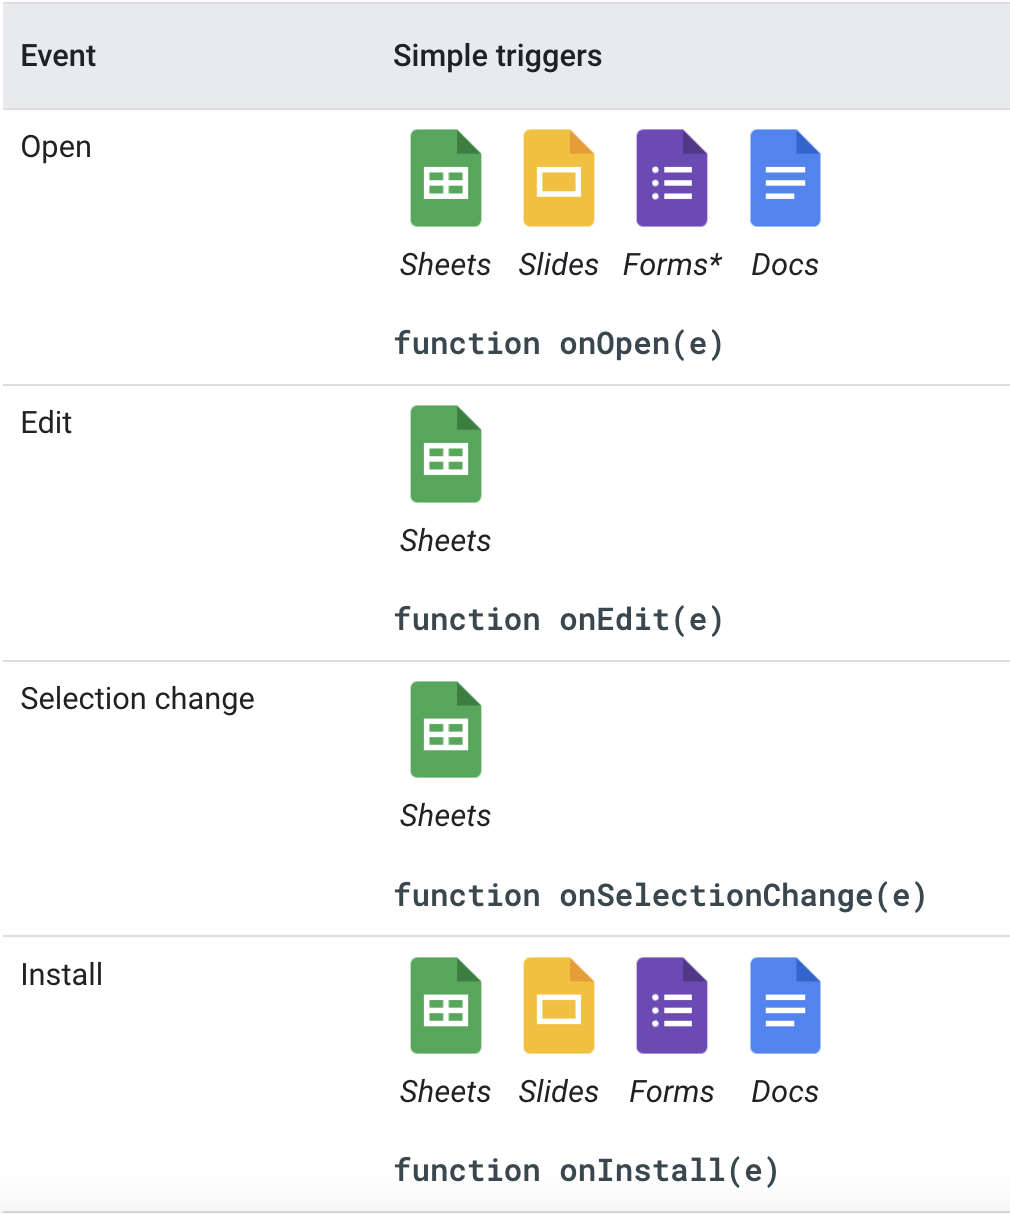Screen dimensions: 1010x1214
Task: Click the 'Event' column header
Action: click(x=58, y=56)
